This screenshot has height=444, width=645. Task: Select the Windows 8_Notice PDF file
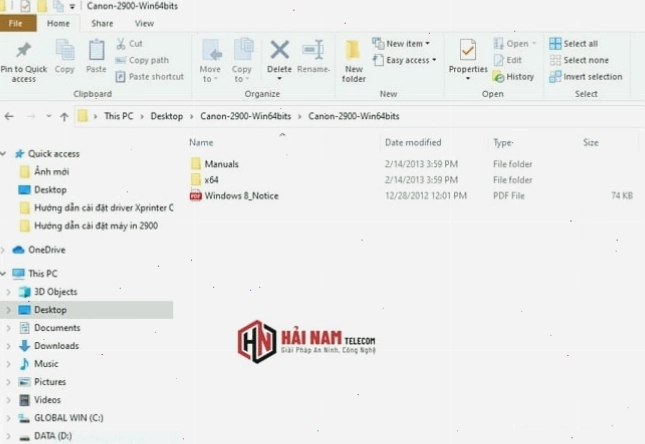(241, 196)
